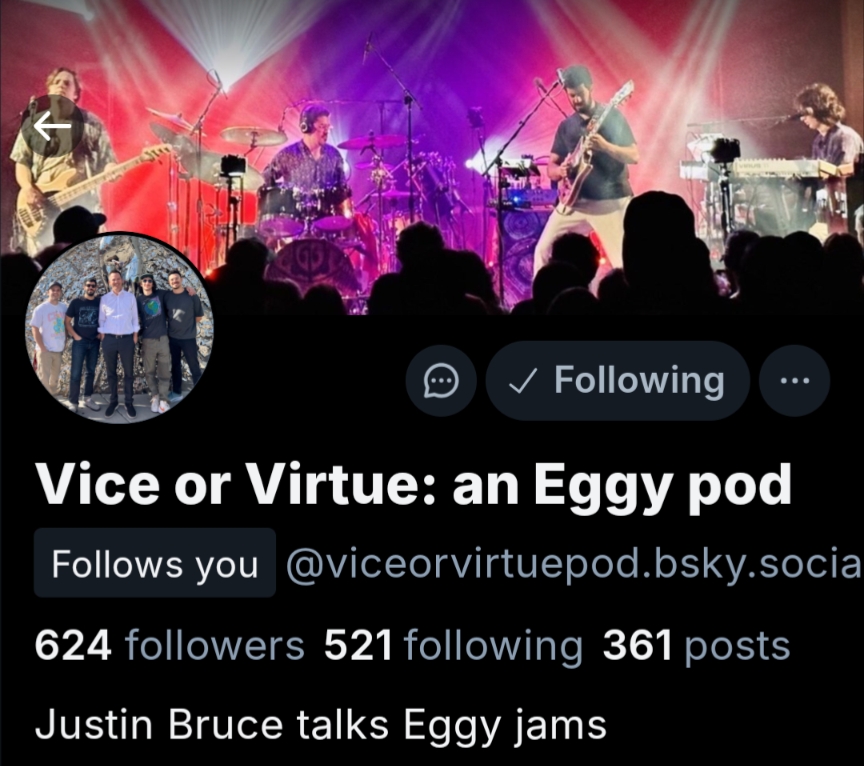Open chat message bubble icon
Image resolution: width=864 pixels, height=766 pixels.
(x=441, y=381)
